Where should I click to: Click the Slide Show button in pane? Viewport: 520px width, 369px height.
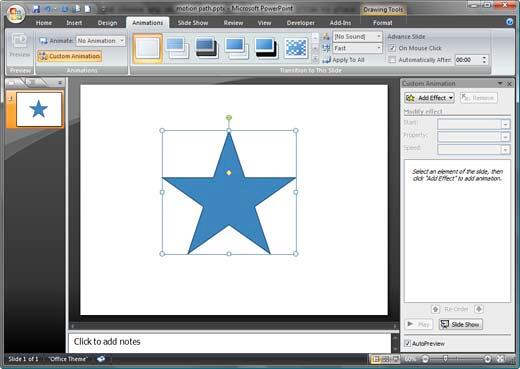[x=461, y=324]
